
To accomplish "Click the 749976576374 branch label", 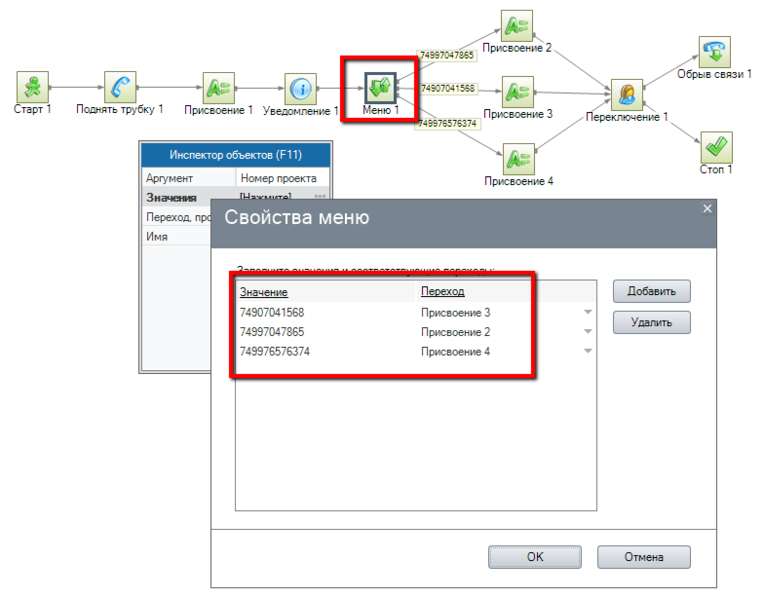I will 448,124.
